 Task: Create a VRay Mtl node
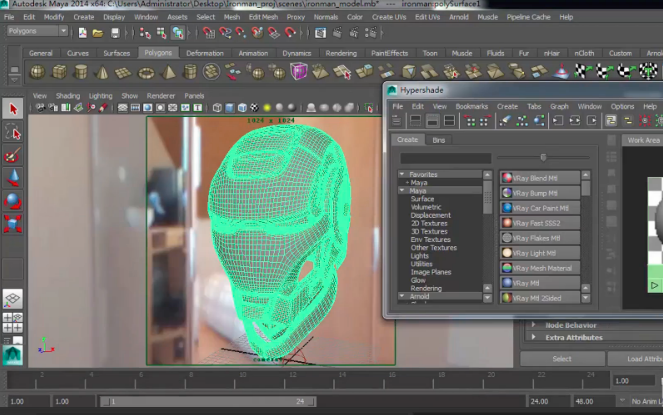click(540, 283)
